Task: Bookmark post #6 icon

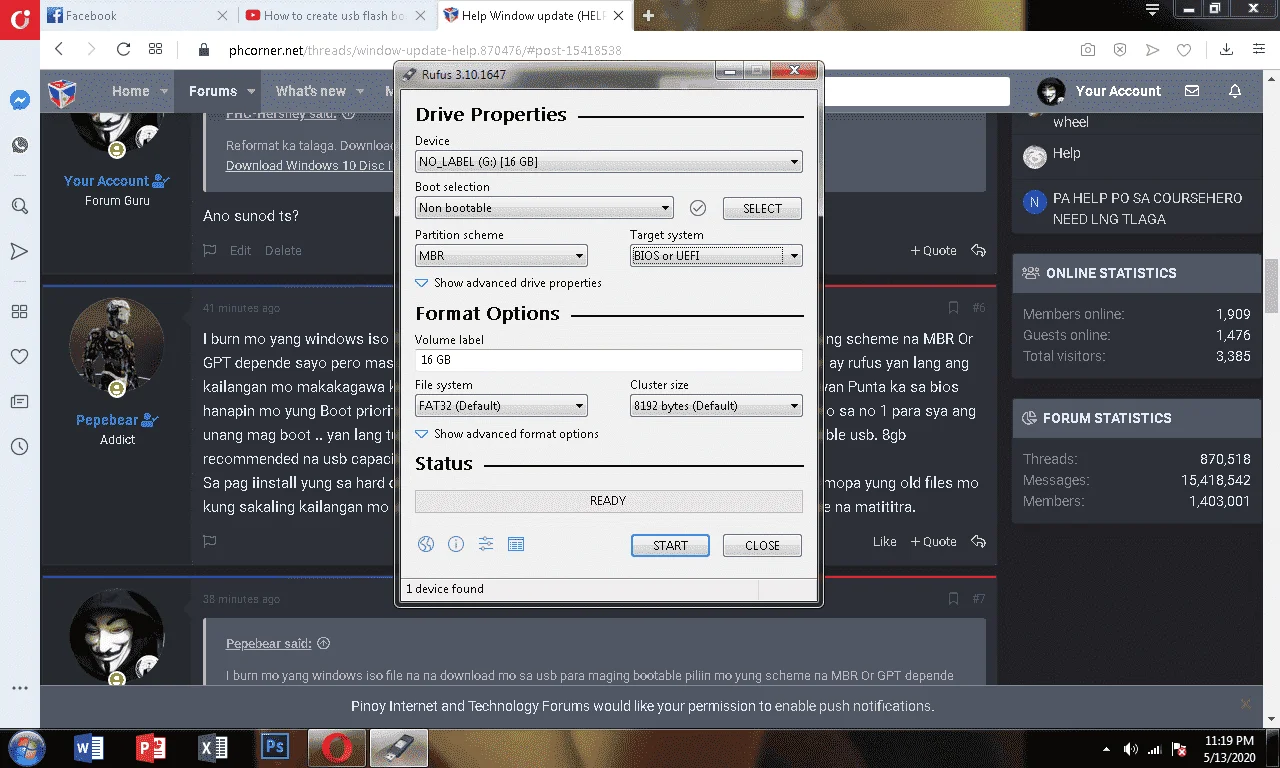Action: point(953,308)
